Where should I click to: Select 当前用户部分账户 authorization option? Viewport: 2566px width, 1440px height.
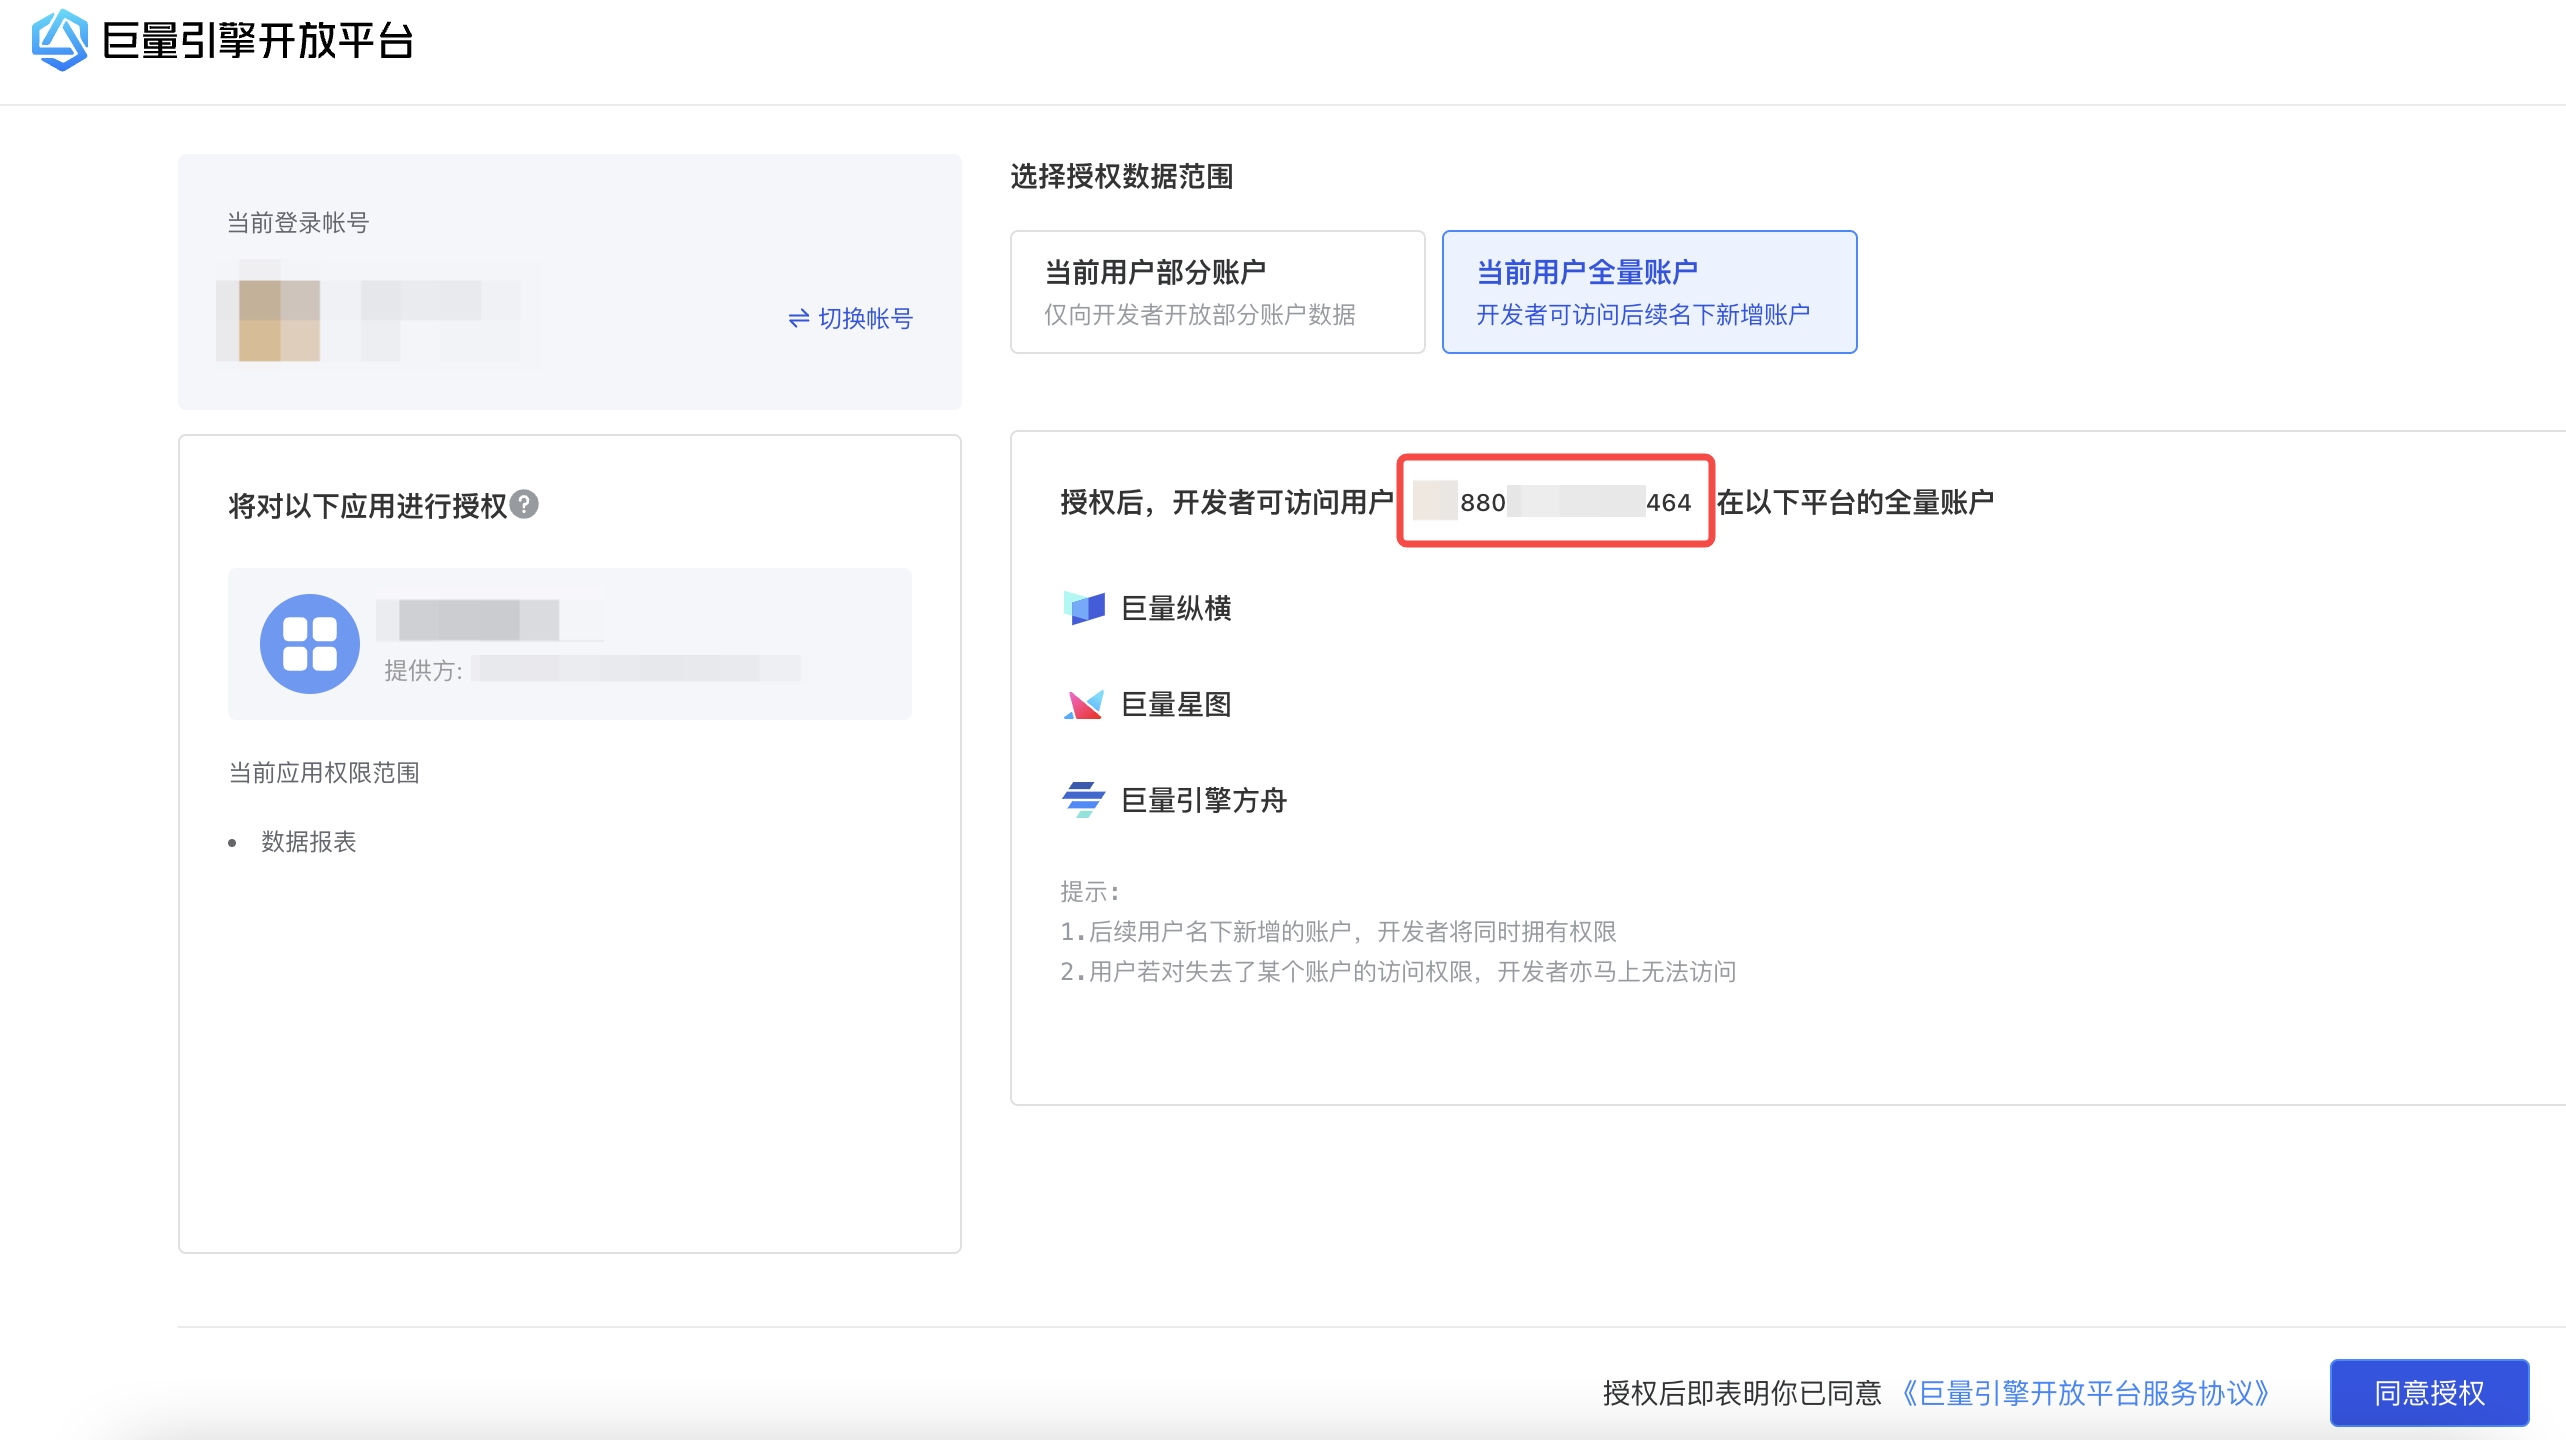point(1217,292)
